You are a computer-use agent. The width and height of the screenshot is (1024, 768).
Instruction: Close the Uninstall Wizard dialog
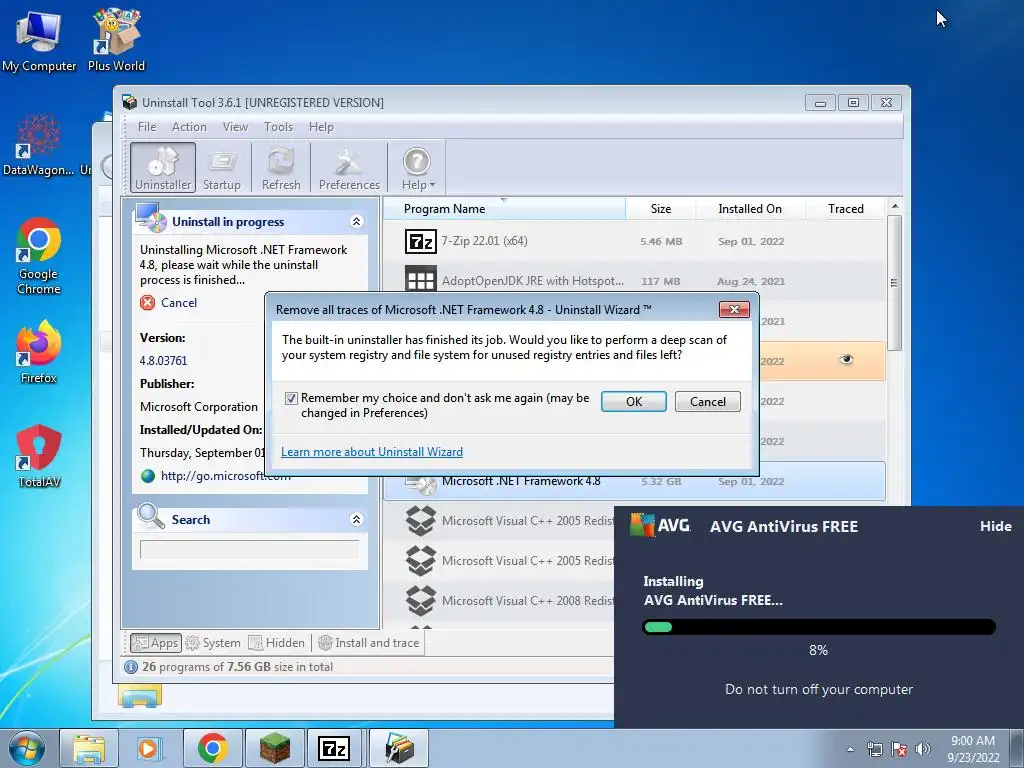click(x=734, y=310)
